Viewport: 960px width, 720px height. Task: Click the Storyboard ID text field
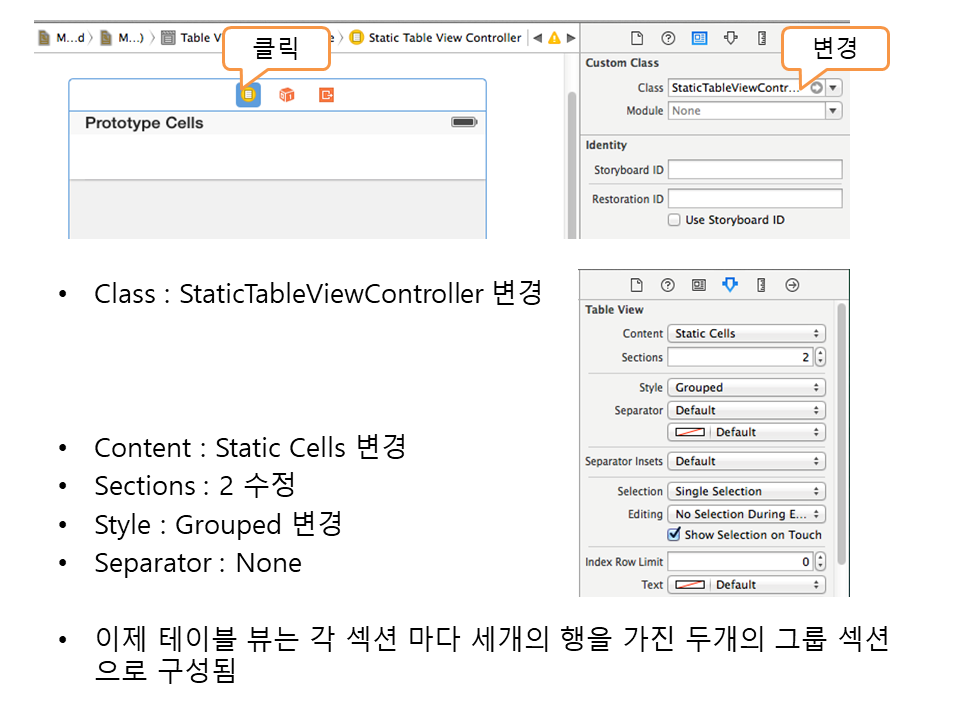[755, 170]
